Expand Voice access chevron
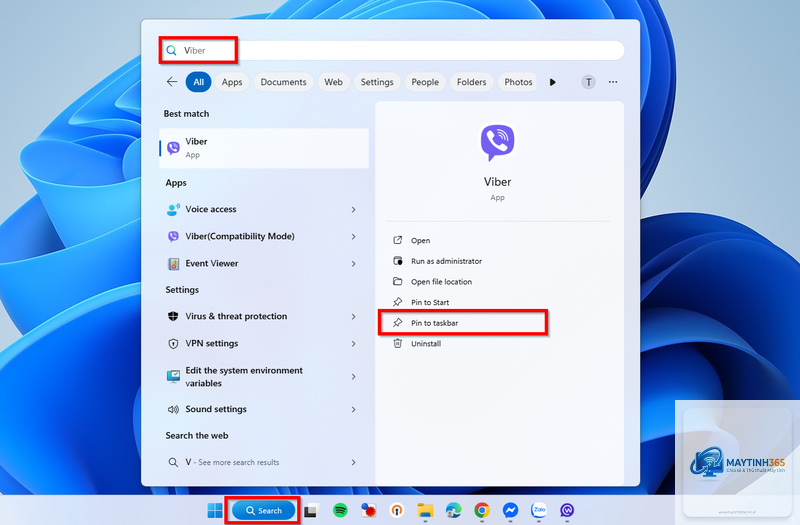 [353, 210]
